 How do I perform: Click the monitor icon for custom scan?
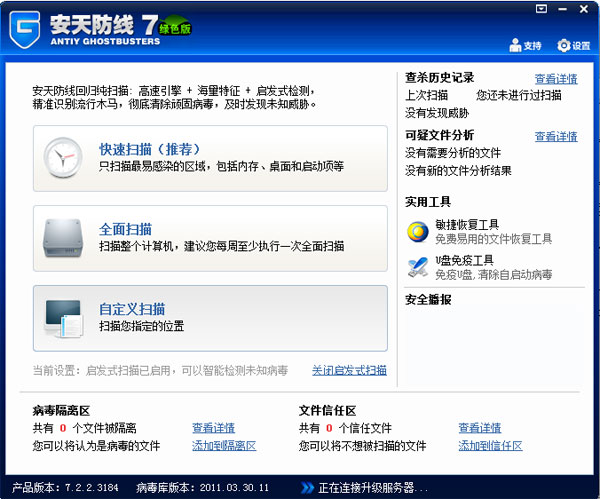click(x=63, y=318)
